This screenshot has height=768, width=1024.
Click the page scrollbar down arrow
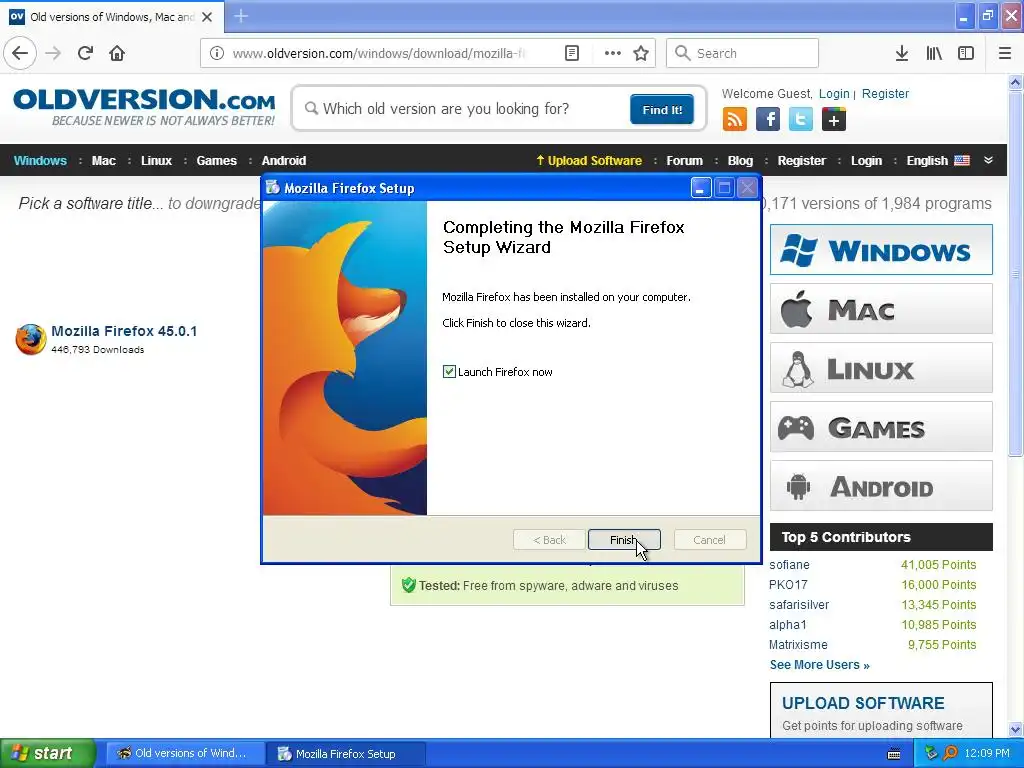(x=1016, y=729)
